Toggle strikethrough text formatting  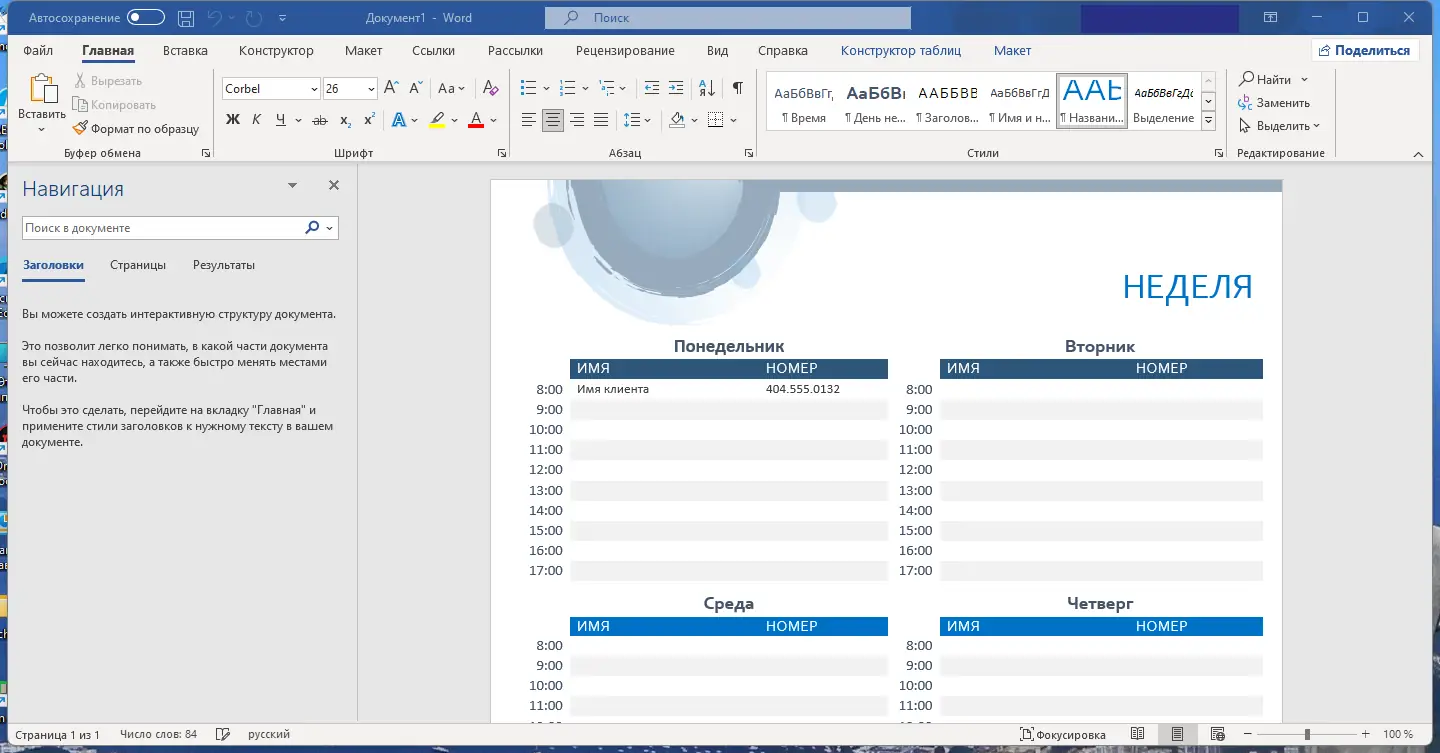320,120
